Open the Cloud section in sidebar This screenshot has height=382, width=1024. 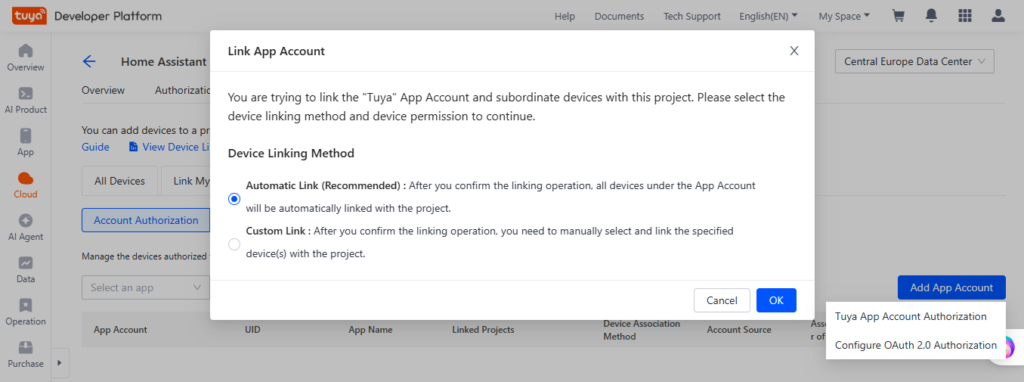25,185
